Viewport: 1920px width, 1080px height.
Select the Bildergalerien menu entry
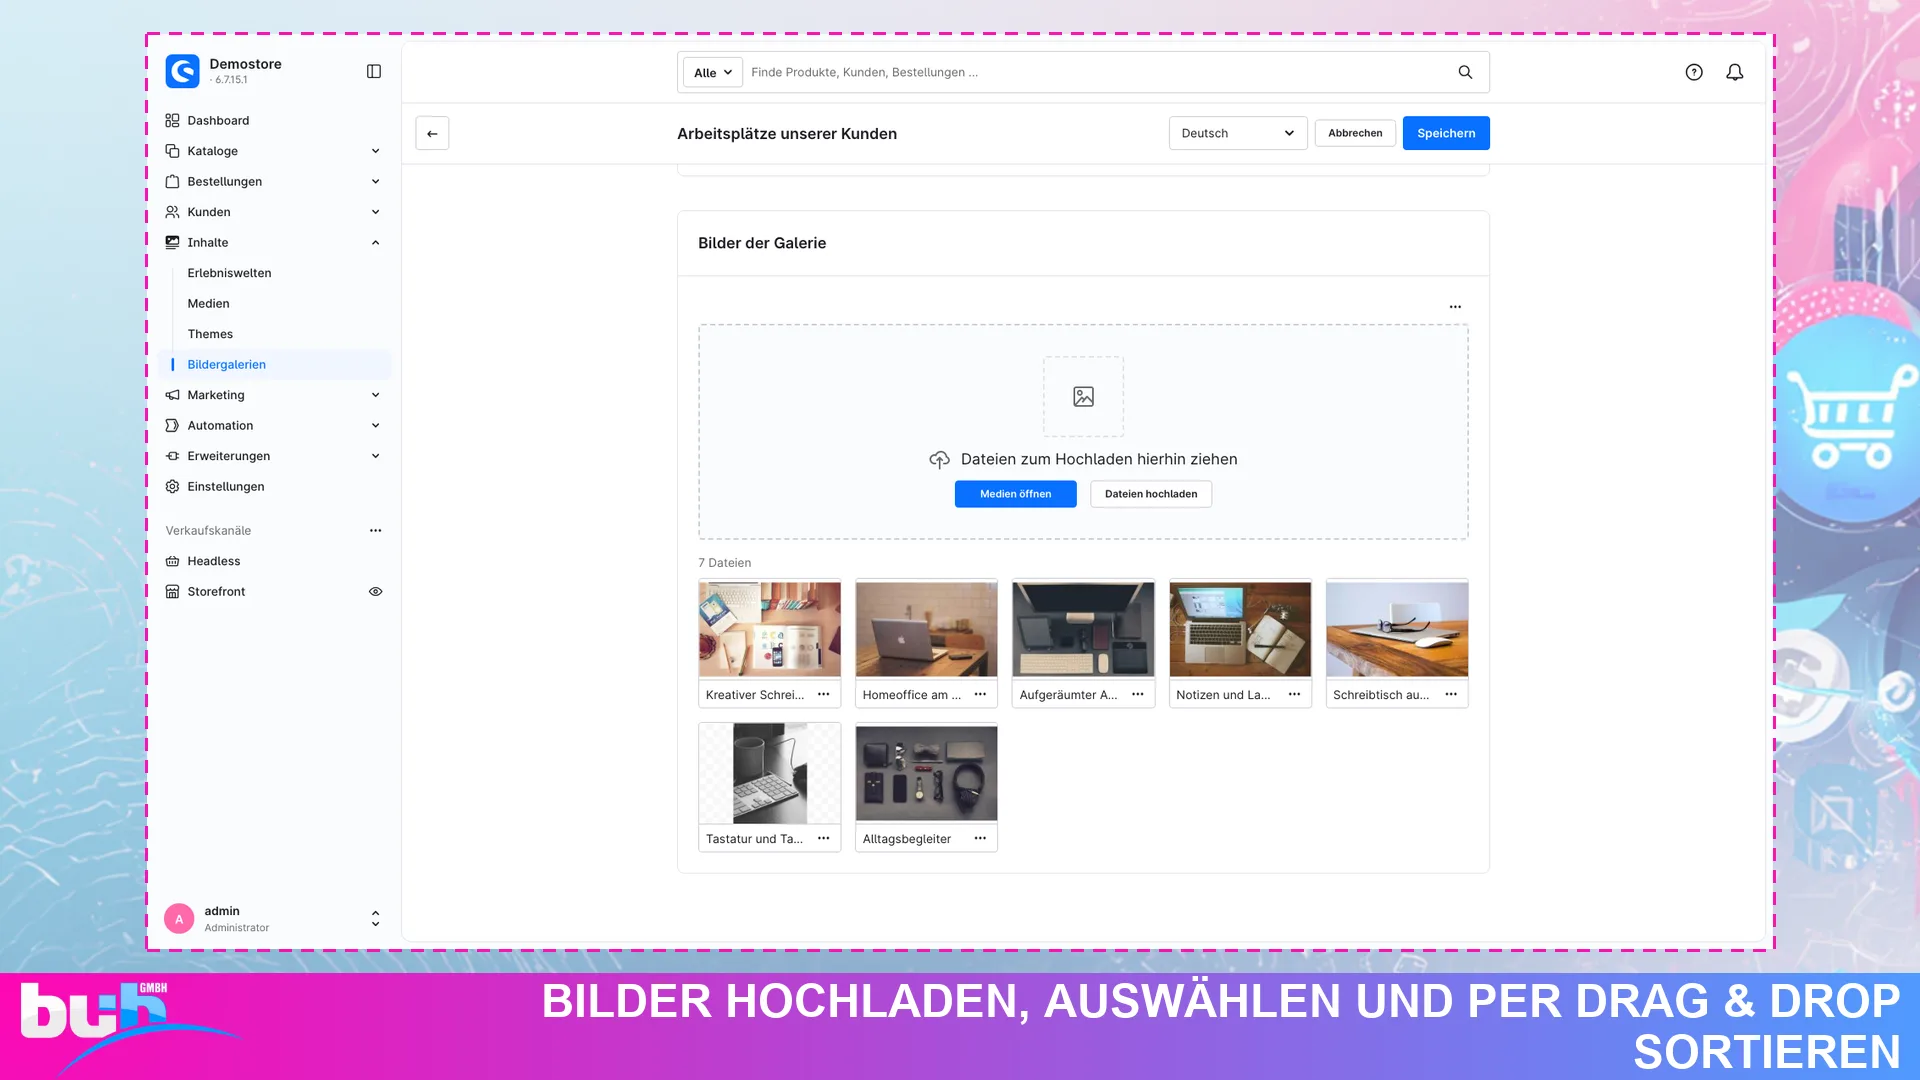point(274,365)
